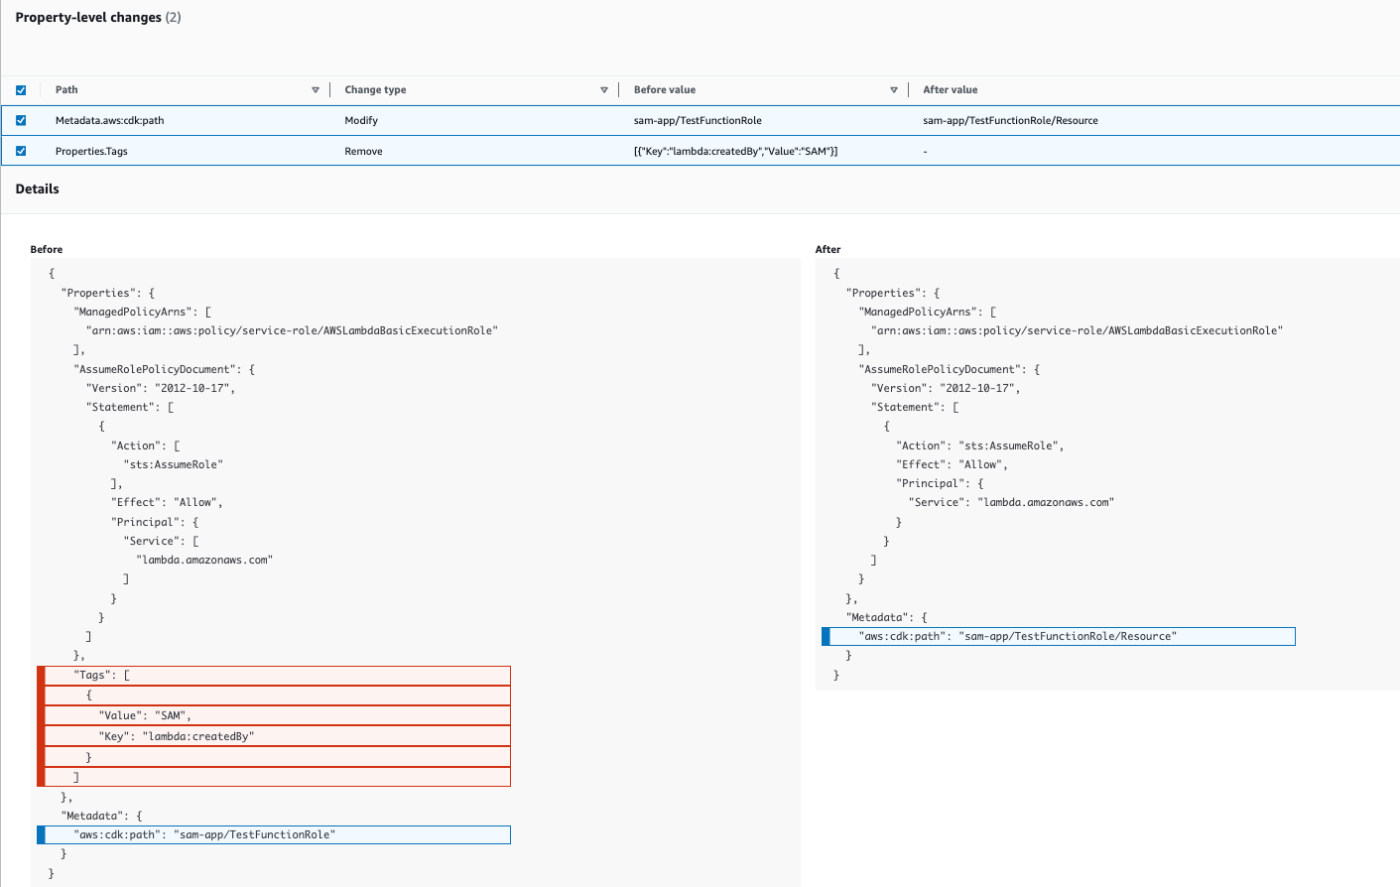
Task: Click "Service": "lambda.amazonaws.com" in After pane
Action: (1011, 503)
